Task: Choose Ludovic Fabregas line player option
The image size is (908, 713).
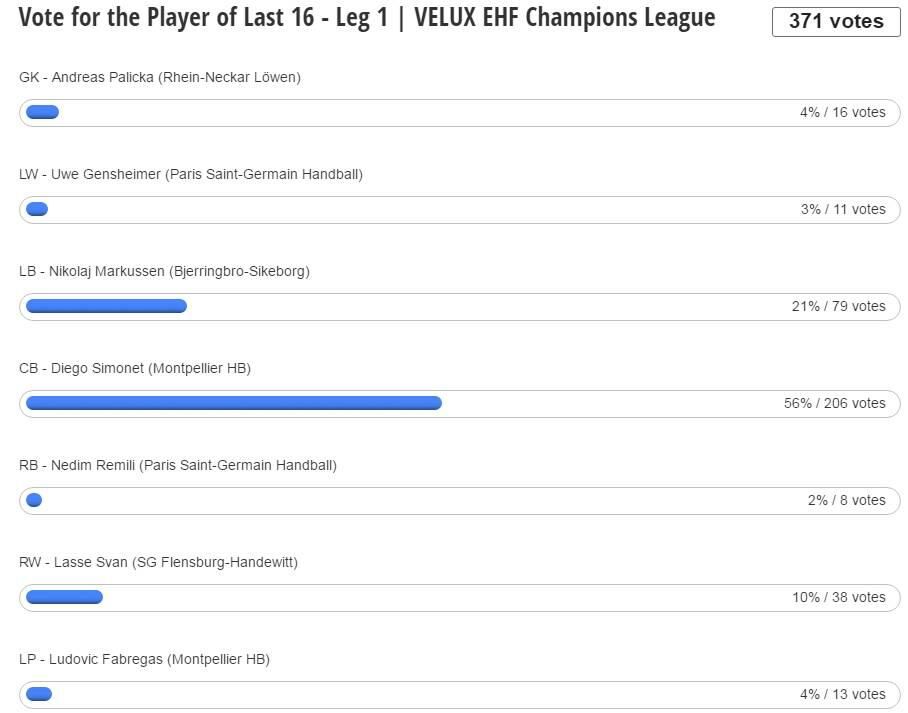Action: [x=144, y=659]
